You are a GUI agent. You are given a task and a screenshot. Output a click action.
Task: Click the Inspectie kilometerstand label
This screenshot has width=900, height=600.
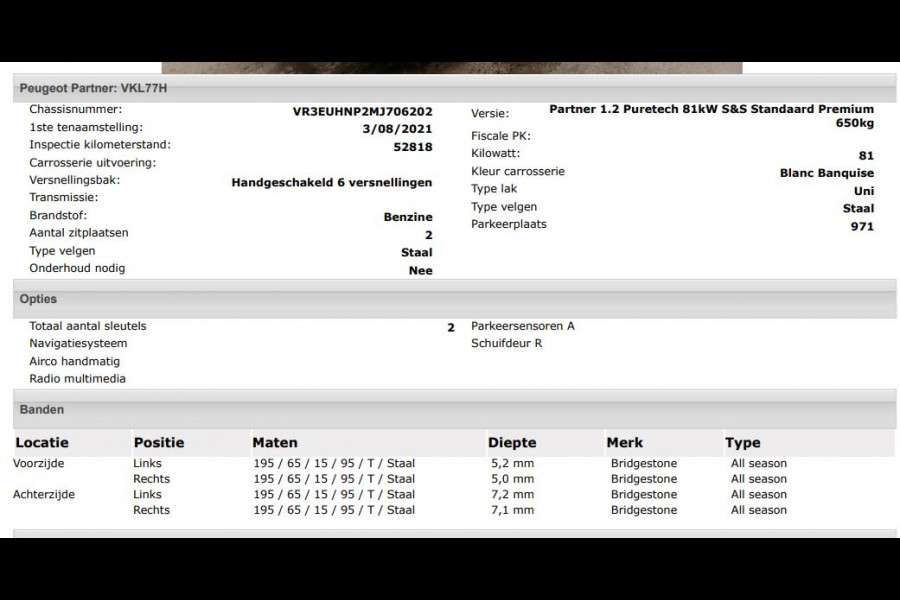click(100, 145)
